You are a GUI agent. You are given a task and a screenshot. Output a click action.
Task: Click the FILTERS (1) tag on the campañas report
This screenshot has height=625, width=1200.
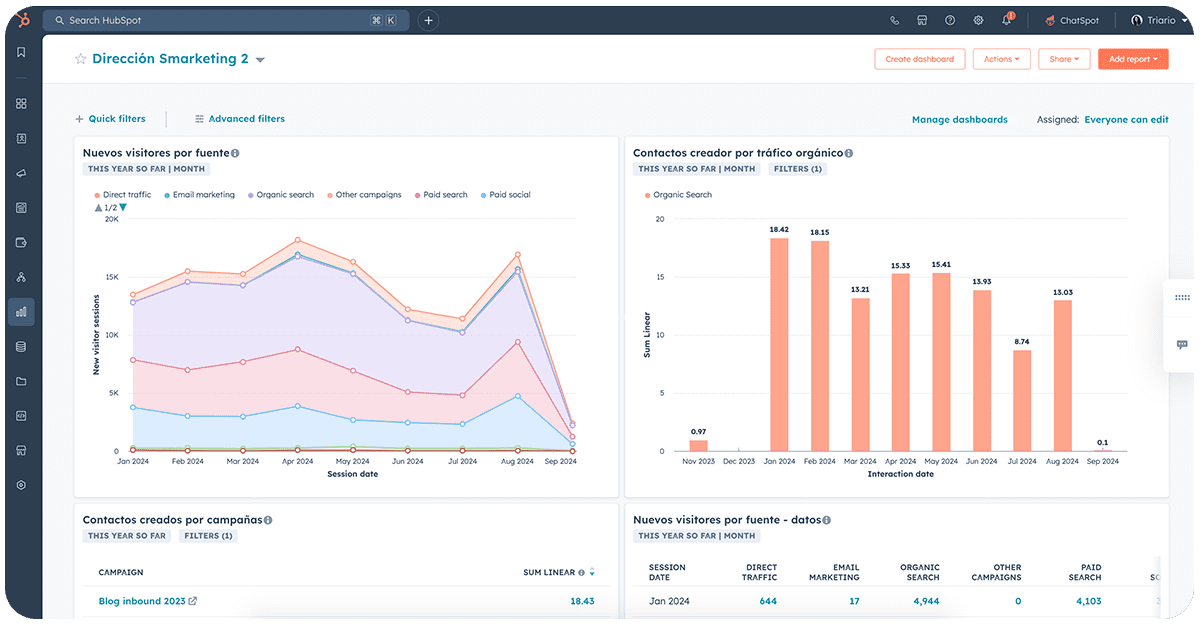[208, 536]
